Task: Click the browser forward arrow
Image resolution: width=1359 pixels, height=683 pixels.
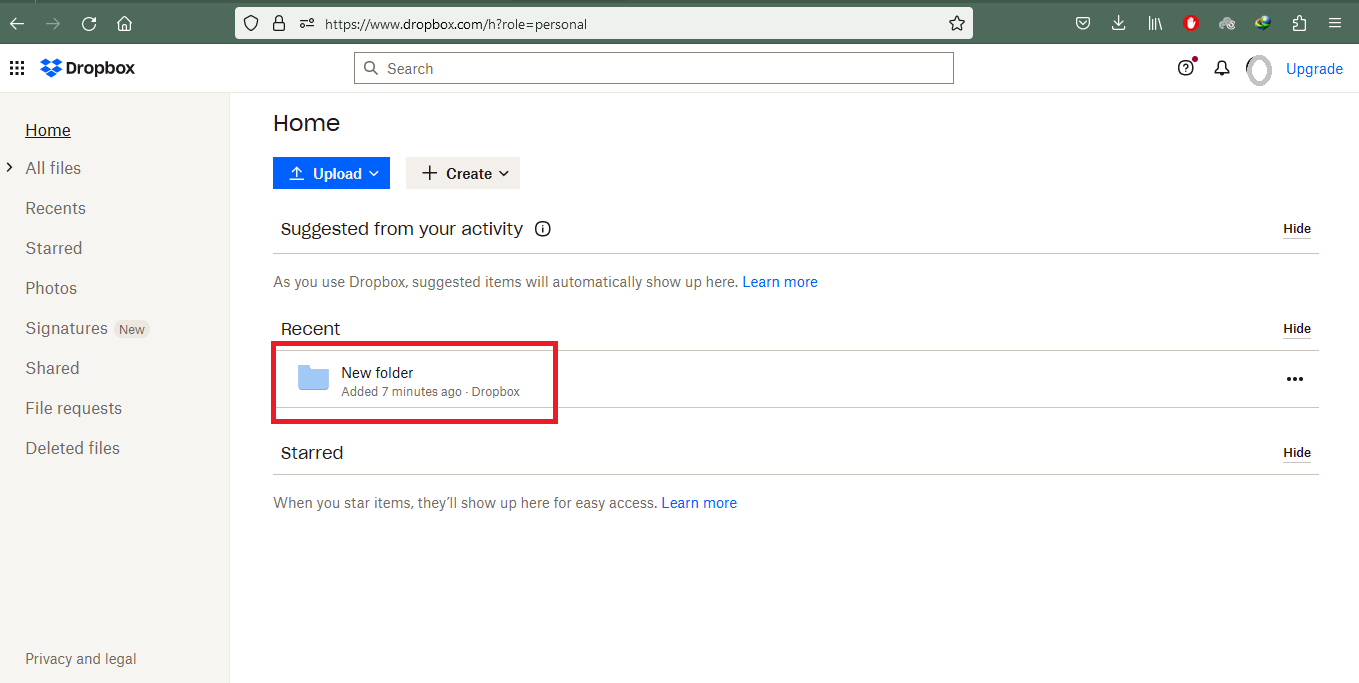Action: 53,23
